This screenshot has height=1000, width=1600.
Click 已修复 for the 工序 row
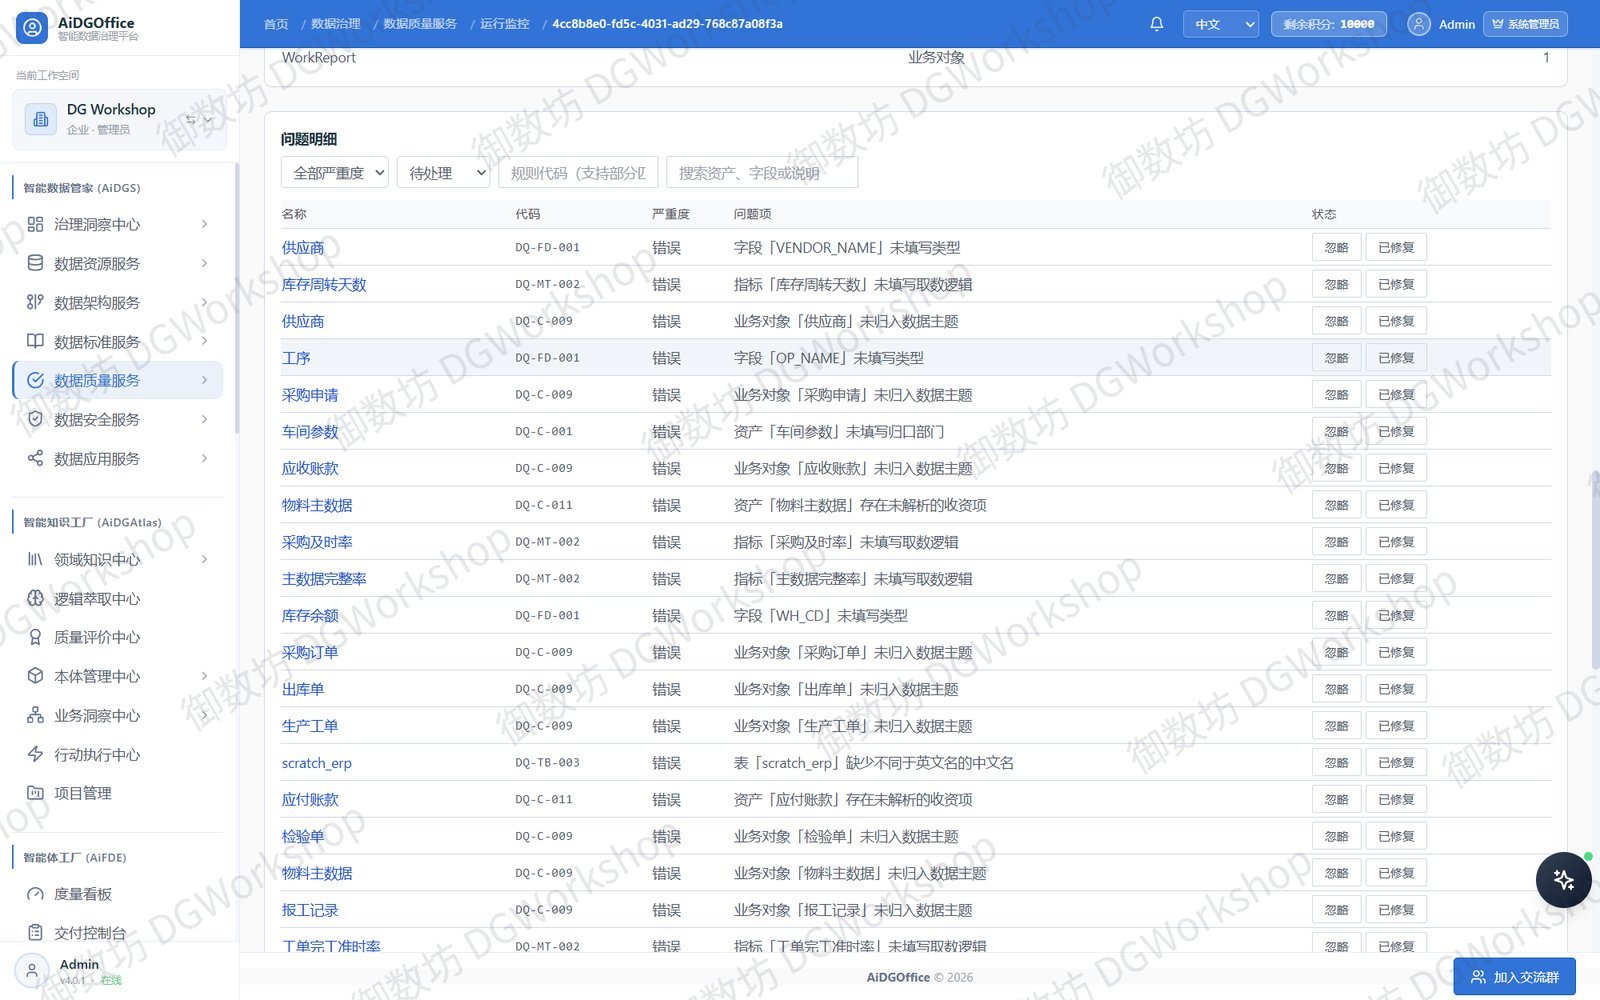pyautogui.click(x=1396, y=358)
